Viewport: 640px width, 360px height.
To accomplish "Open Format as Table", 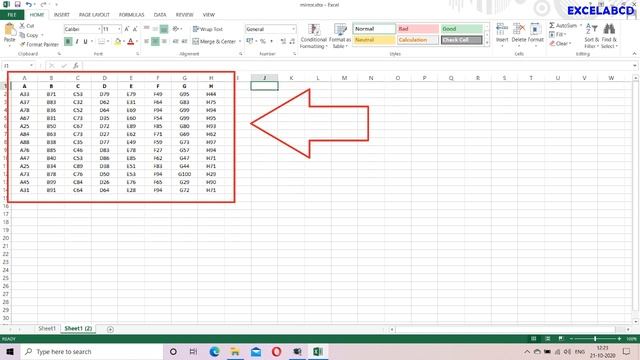I will pos(340,36).
